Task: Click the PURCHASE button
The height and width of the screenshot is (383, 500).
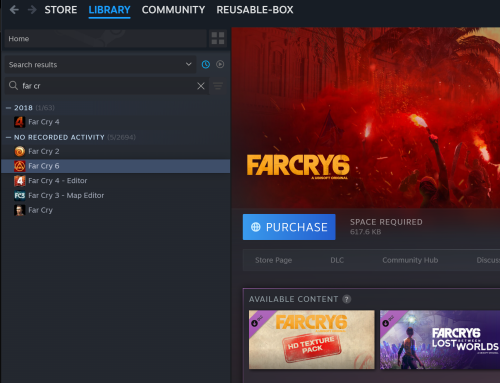Action: pyautogui.click(x=289, y=227)
